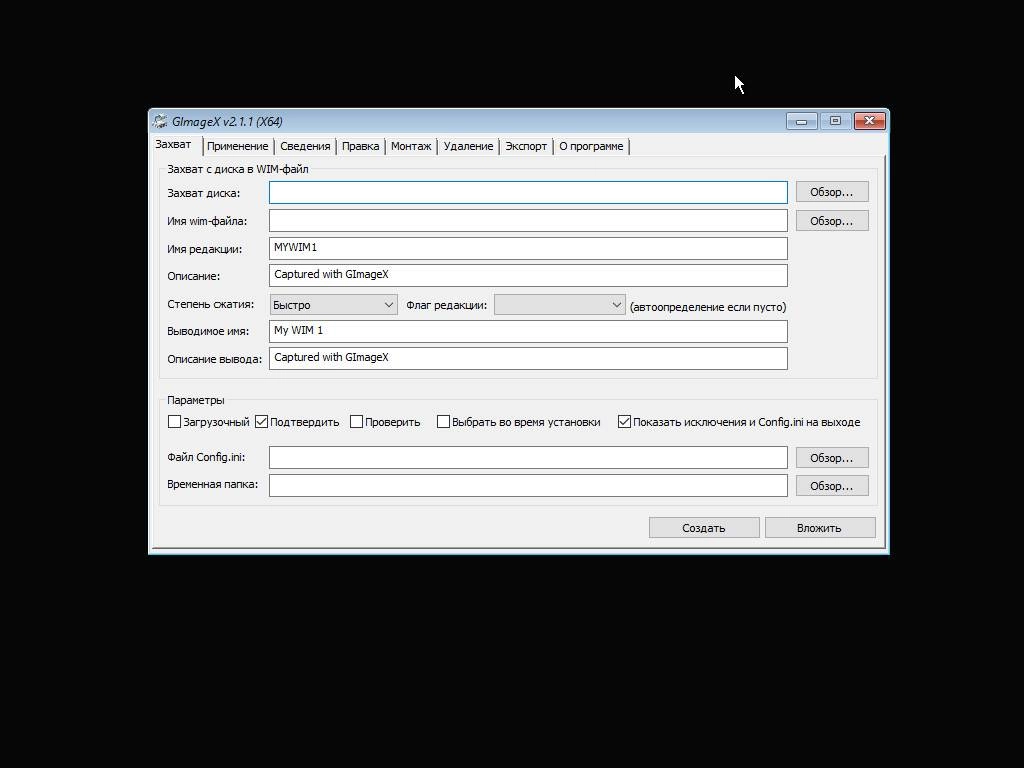Close the GImageX window
Viewport: 1024px width, 768px height.
[x=870, y=121]
